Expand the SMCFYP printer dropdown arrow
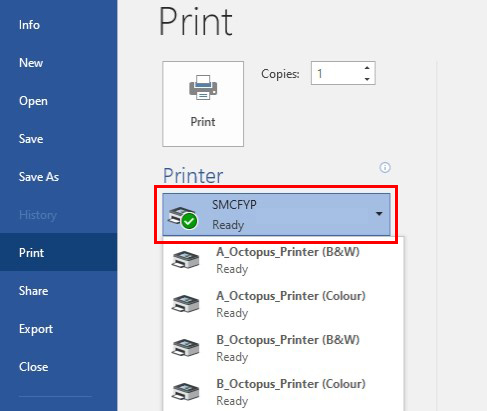 tap(379, 214)
